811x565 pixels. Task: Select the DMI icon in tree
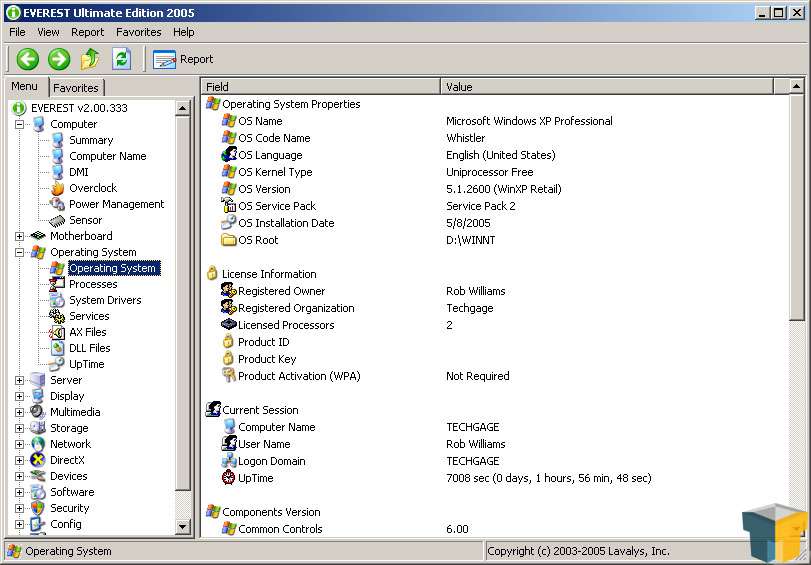[x=57, y=172]
